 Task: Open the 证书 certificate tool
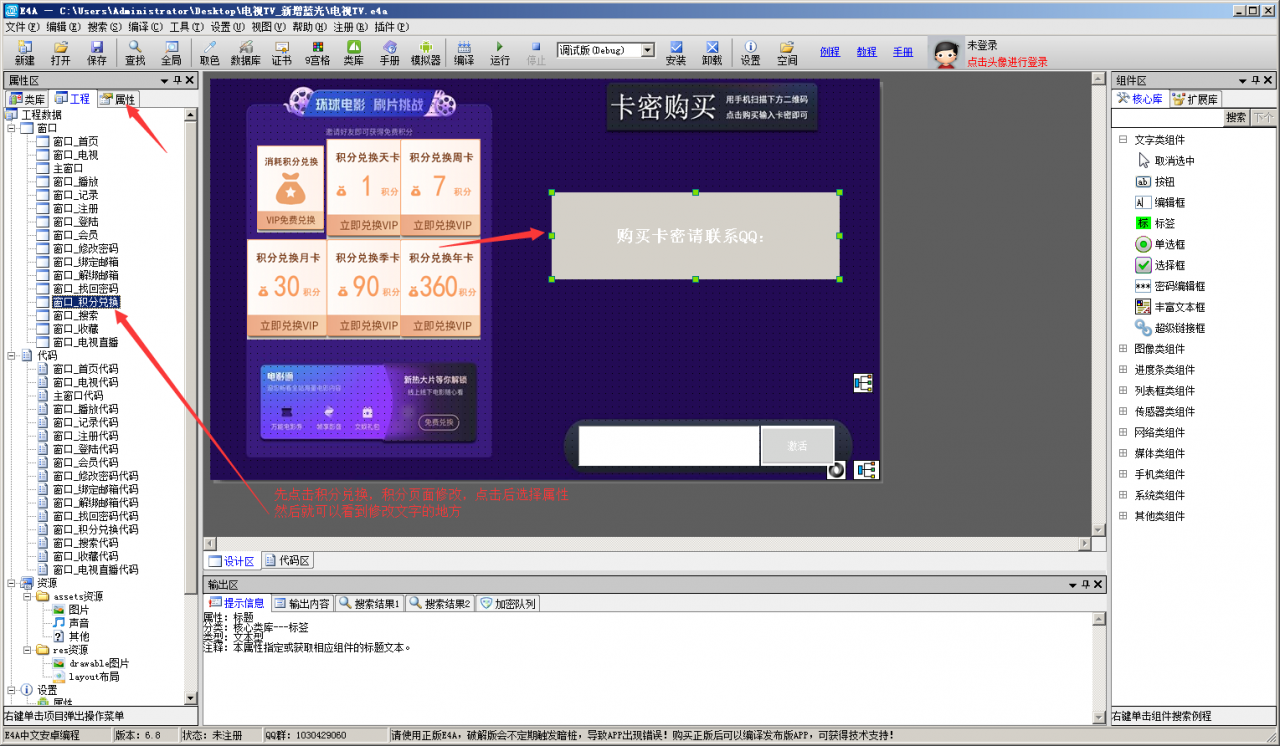(x=283, y=51)
